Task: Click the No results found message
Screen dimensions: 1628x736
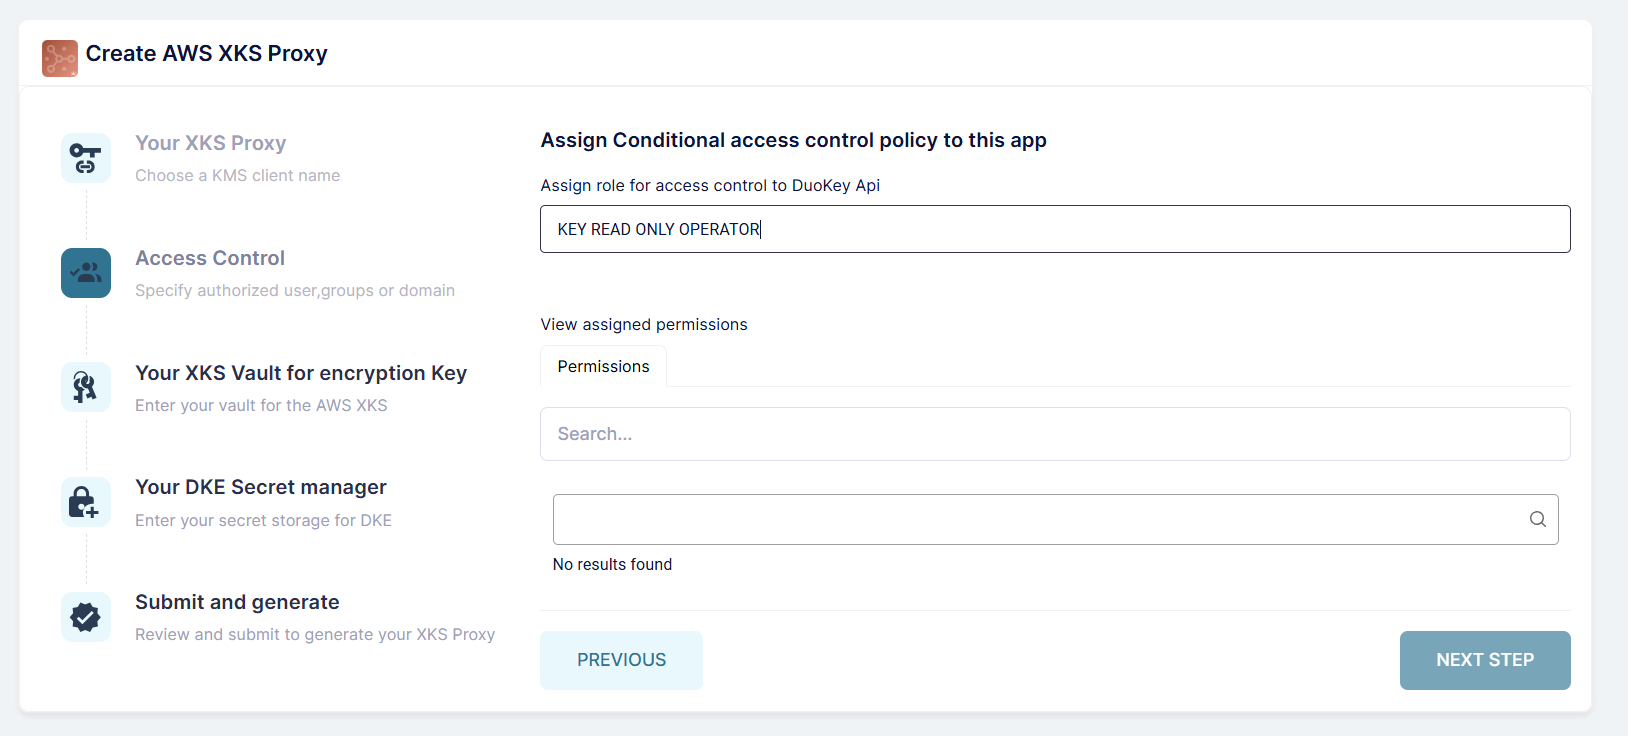Action: (613, 565)
